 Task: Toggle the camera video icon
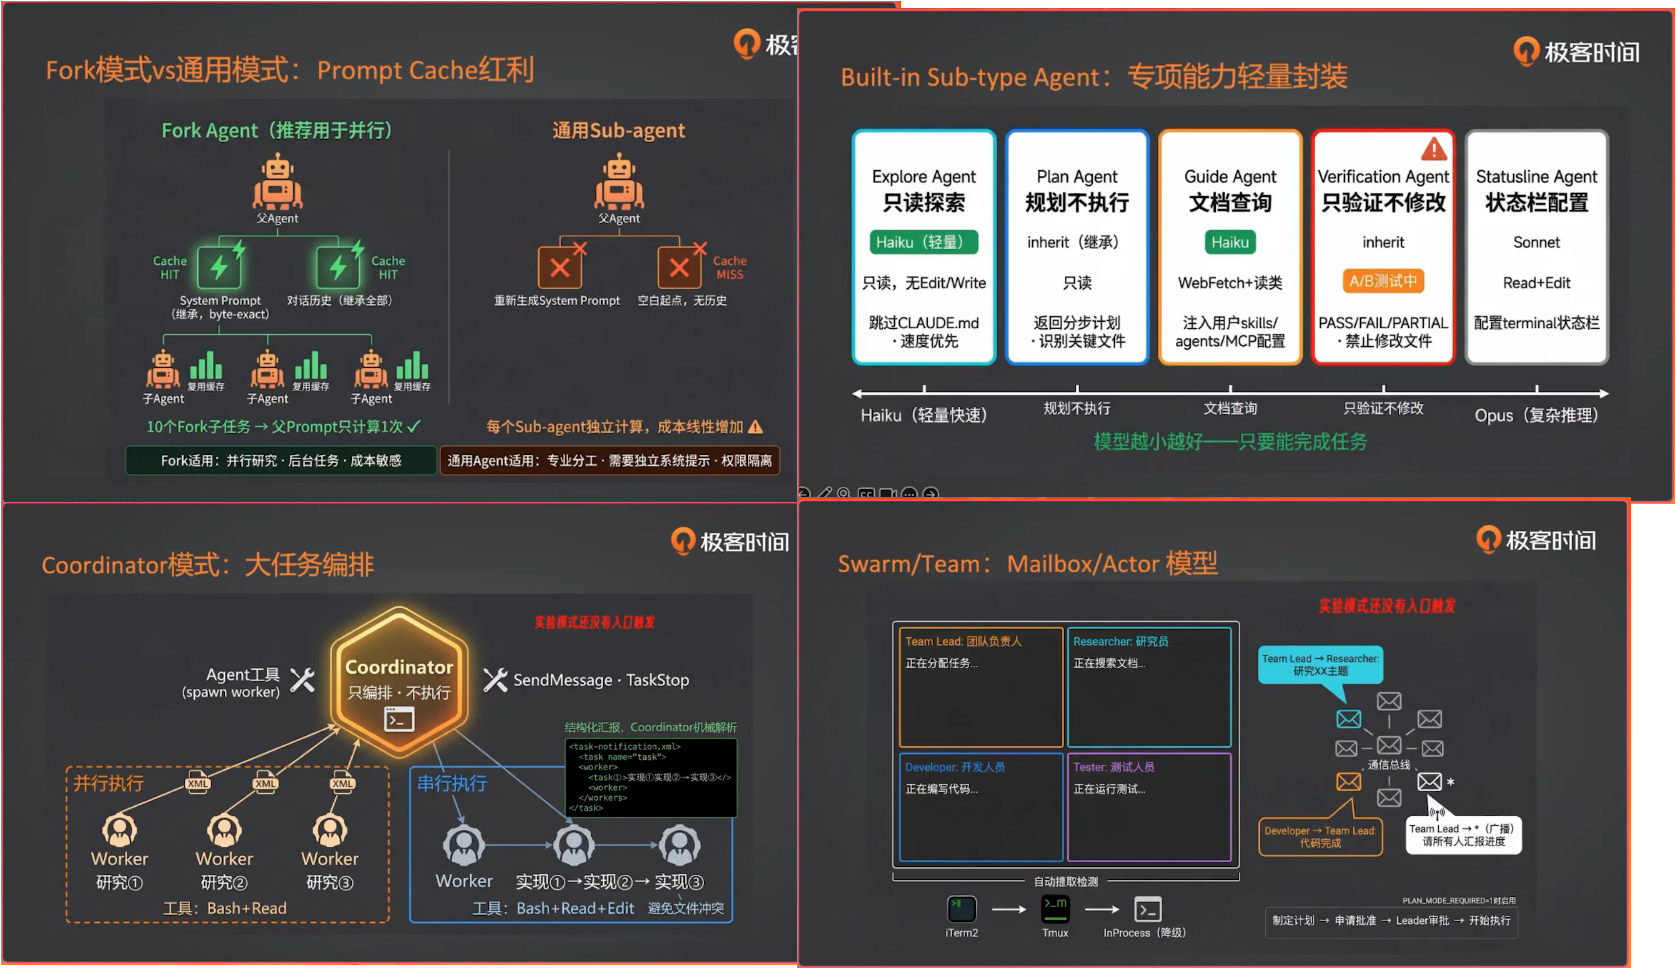coord(888,493)
